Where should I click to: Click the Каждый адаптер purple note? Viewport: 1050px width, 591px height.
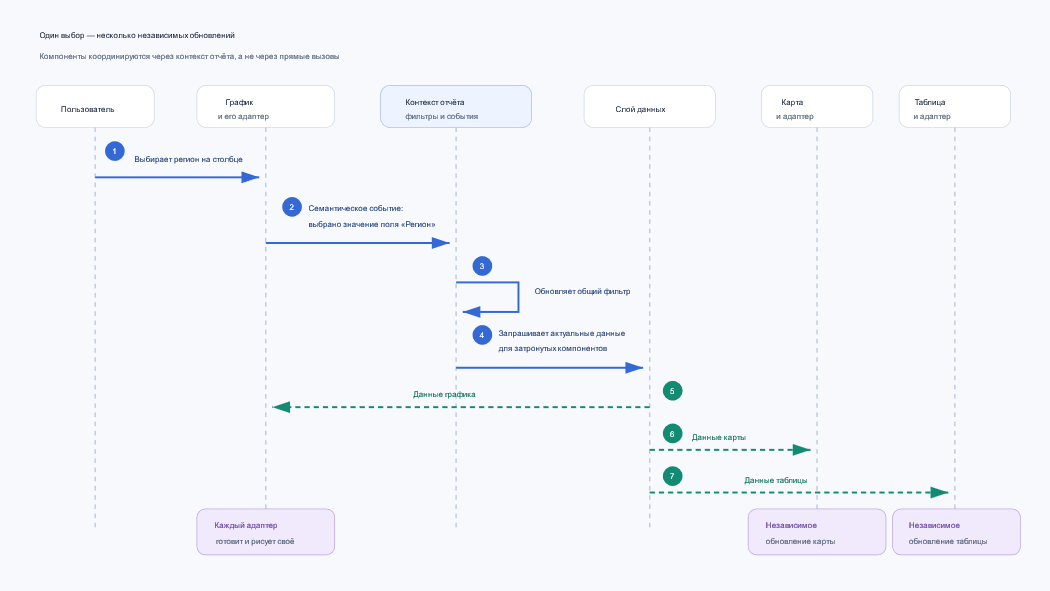[x=266, y=532]
